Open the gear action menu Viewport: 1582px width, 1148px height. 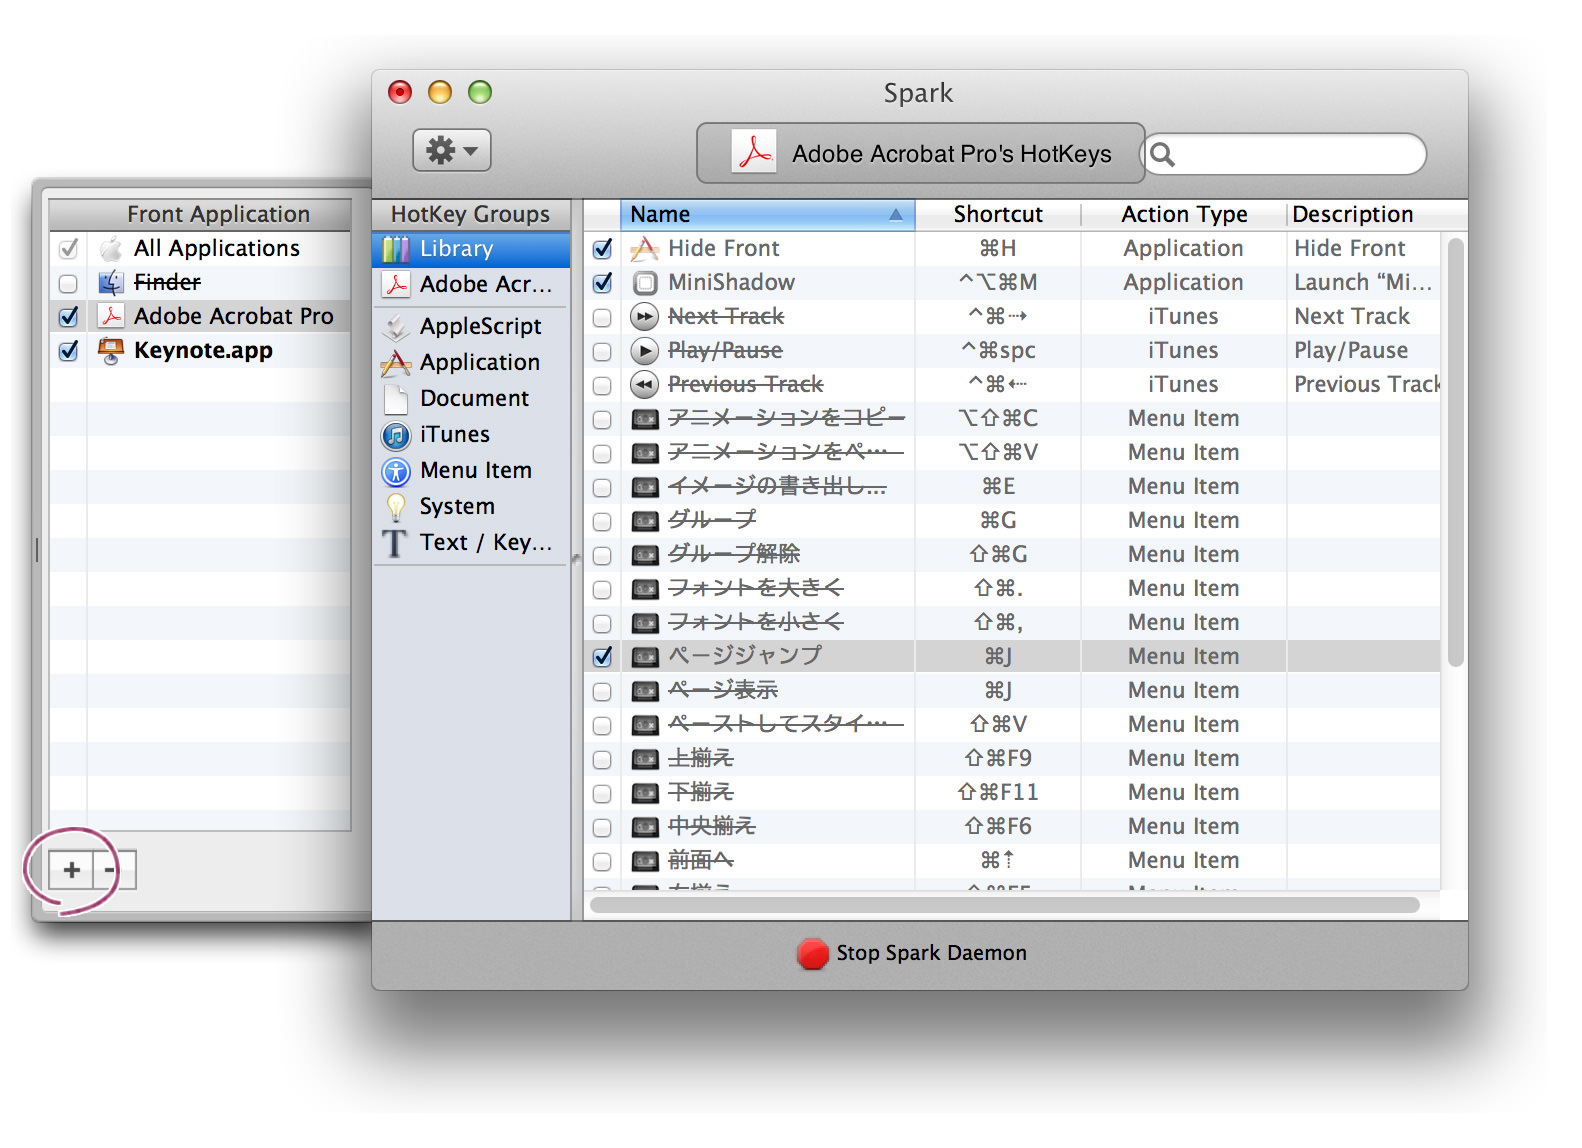pyautogui.click(x=451, y=151)
